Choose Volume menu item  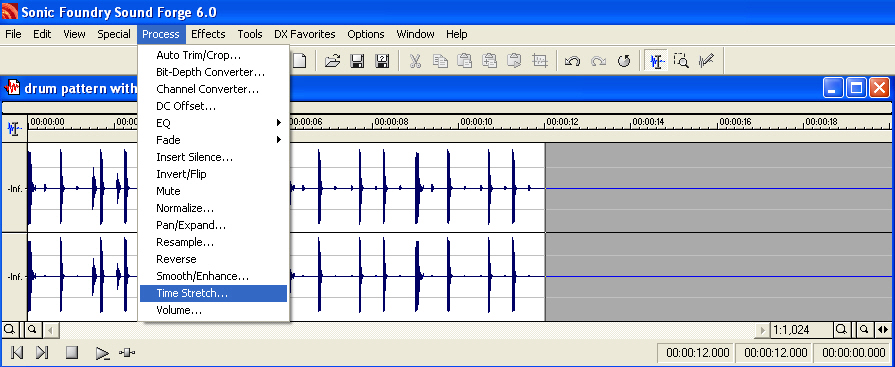coord(213,310)
